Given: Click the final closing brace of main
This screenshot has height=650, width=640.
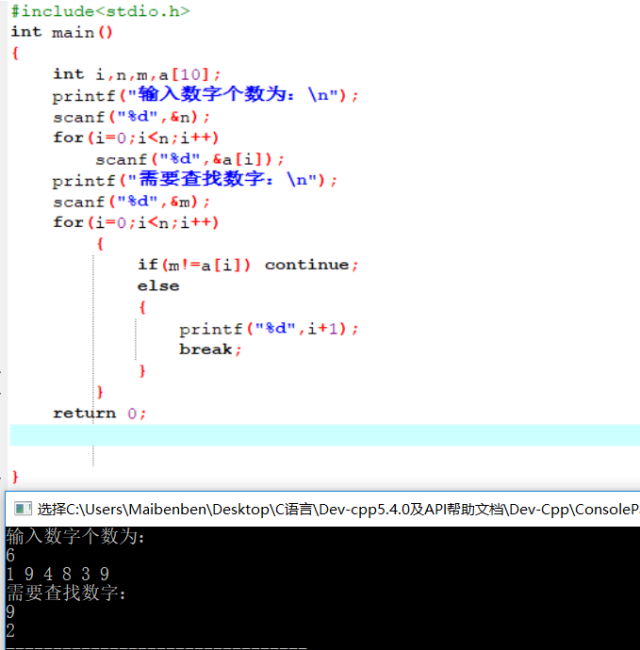Looking at the screenshot, I should [x=15, y=477].
